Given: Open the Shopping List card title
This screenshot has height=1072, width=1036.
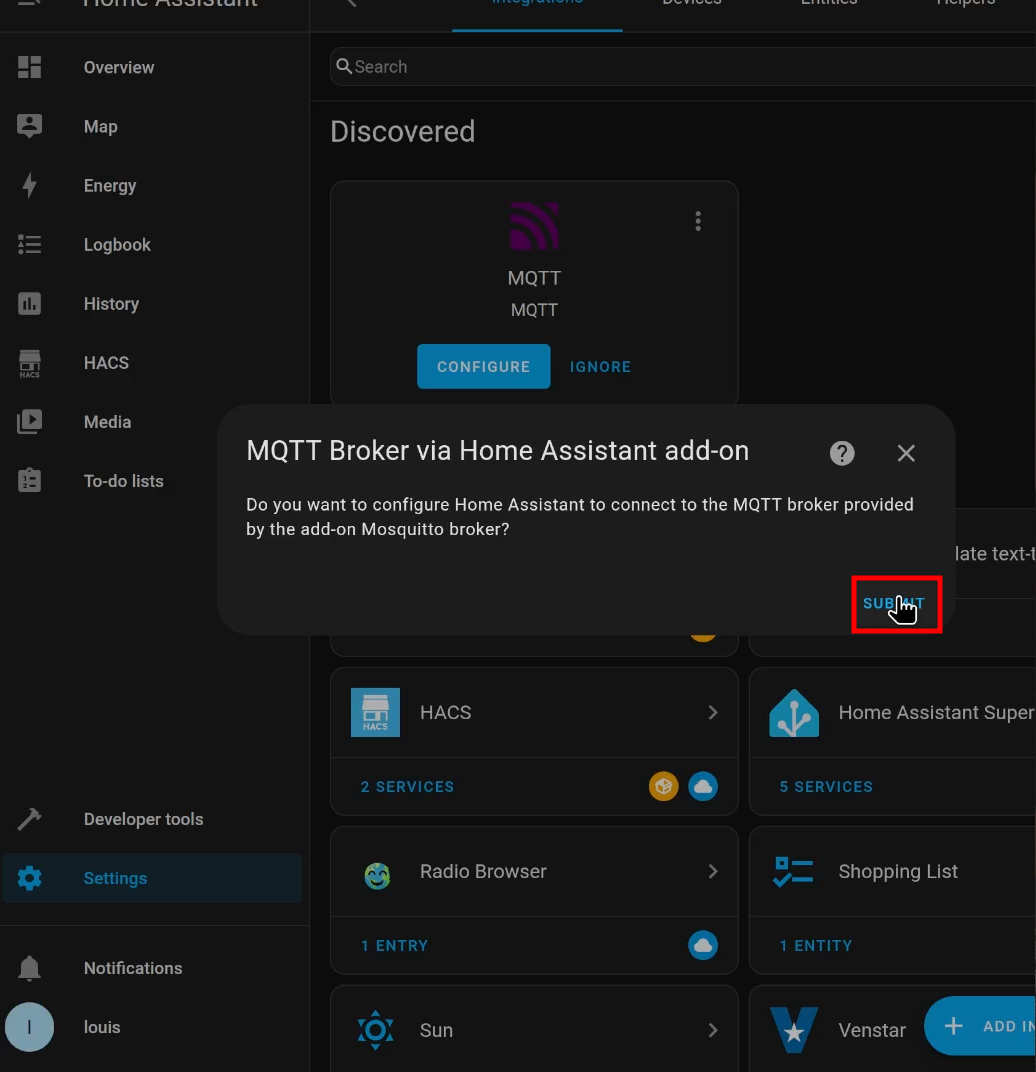Looking at the screenshot, I should click(x=898, y=871).
